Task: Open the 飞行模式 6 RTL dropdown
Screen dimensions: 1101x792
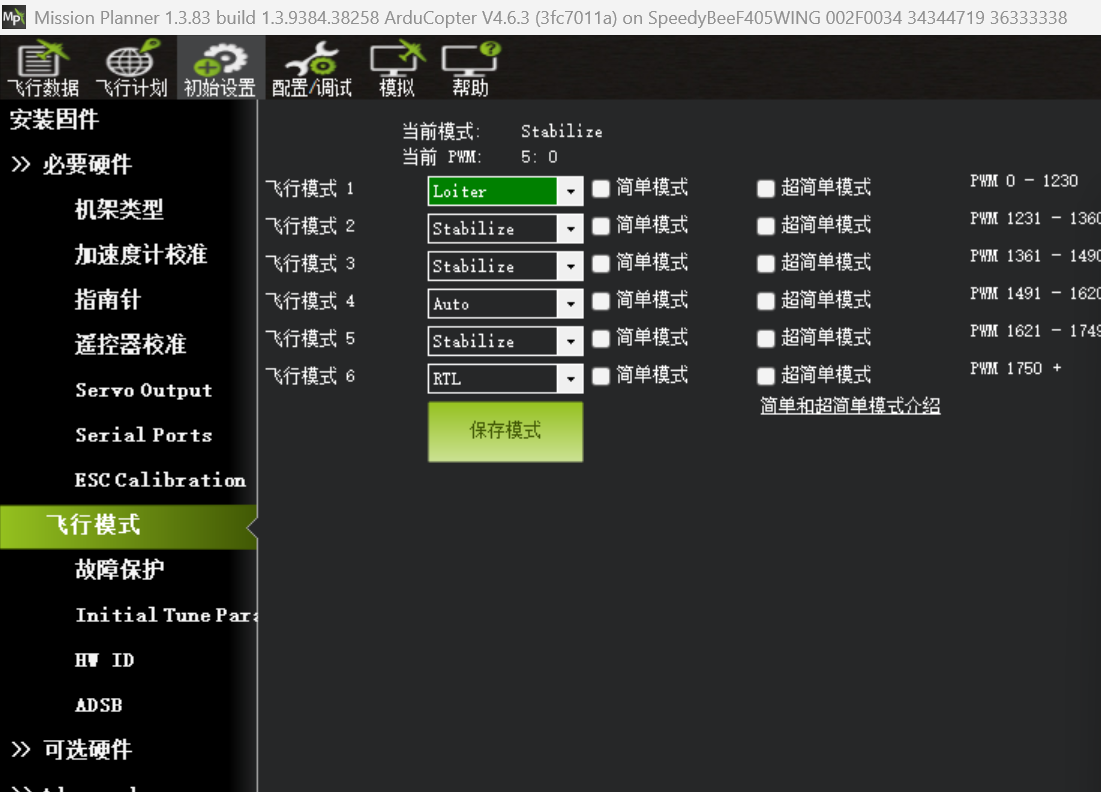Action: point(506,378)
